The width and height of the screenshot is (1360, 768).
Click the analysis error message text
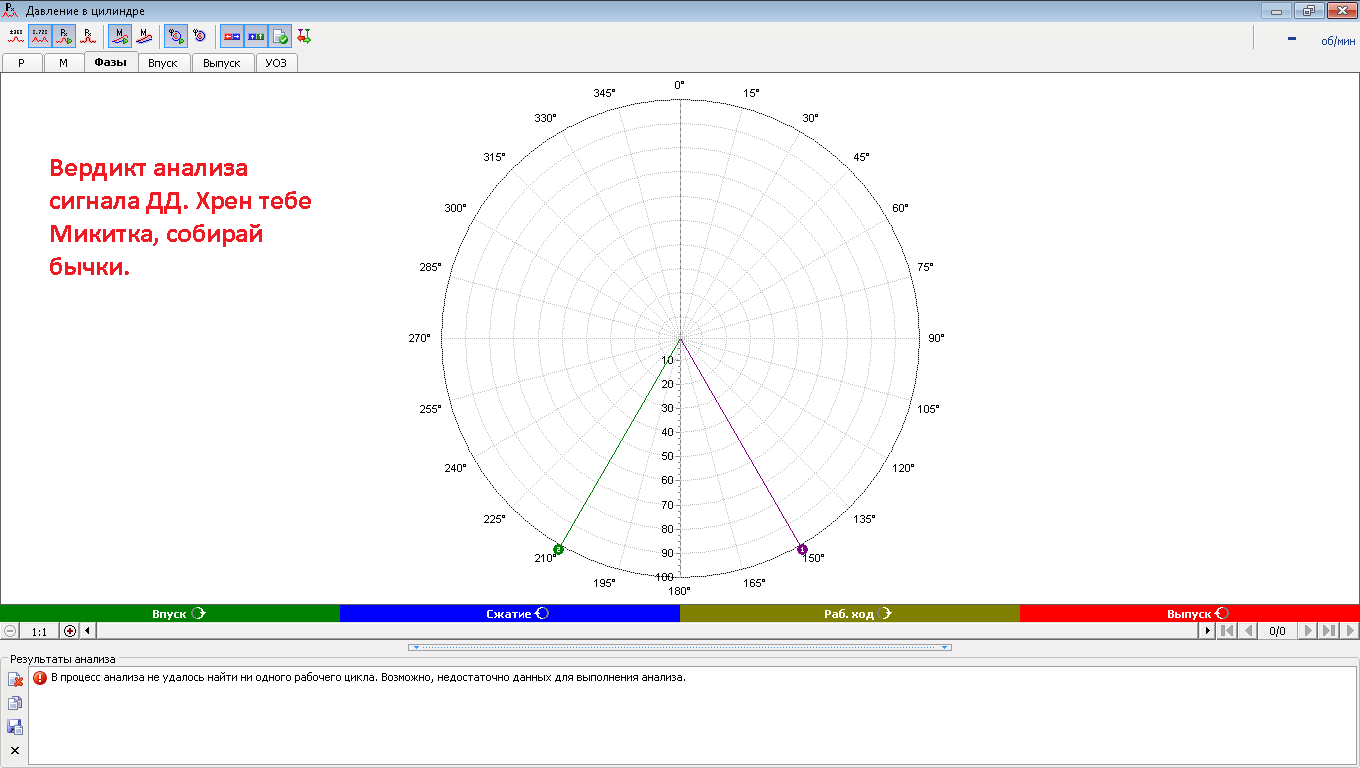[368, 678]
